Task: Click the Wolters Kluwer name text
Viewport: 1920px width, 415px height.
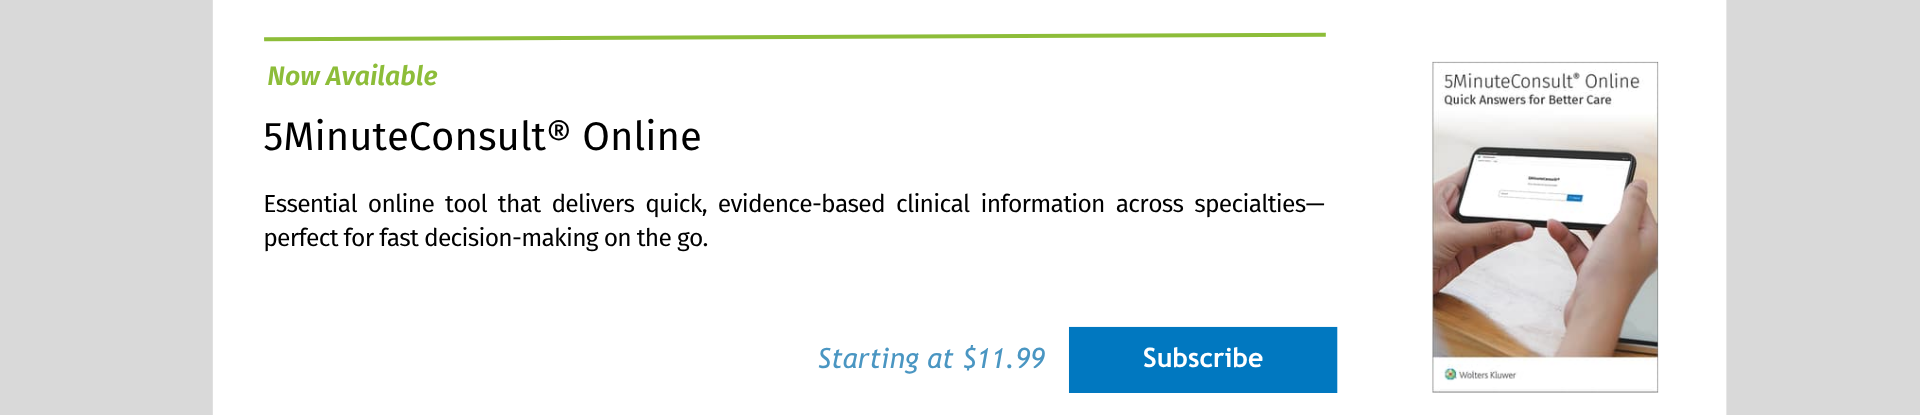Action: [x=1487, y=375]
